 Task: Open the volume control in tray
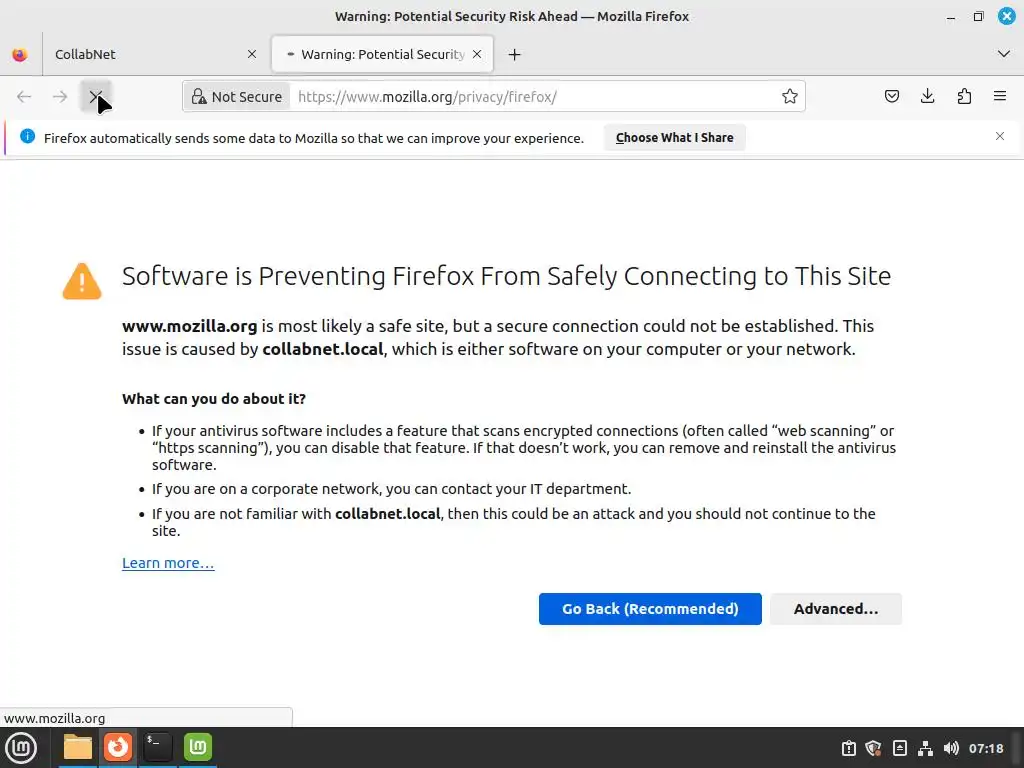[x=950, y=748]
